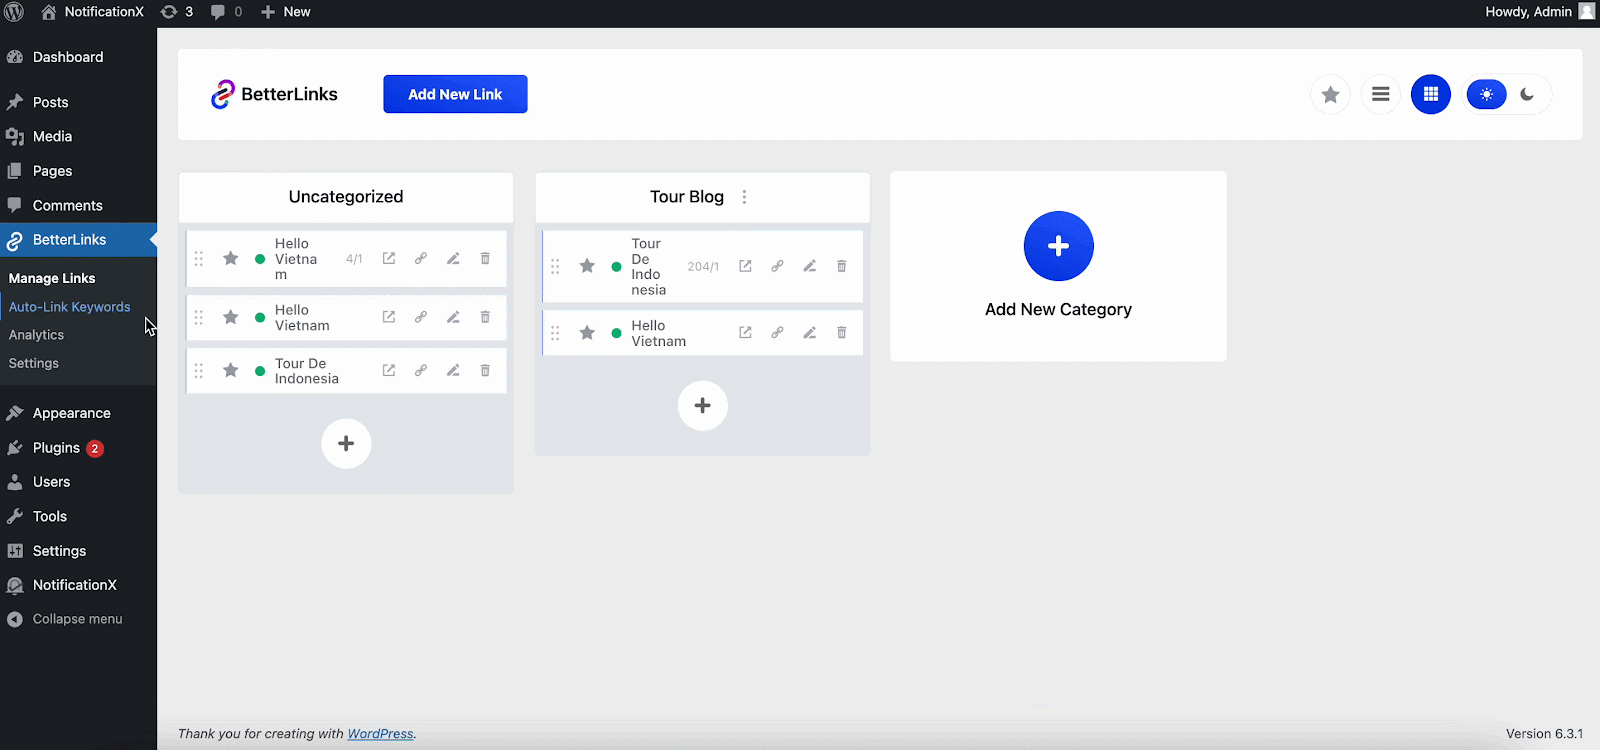
Task: Delete second Hello Vietnam link in Uncategorized
Action: (x=485, y=317)
